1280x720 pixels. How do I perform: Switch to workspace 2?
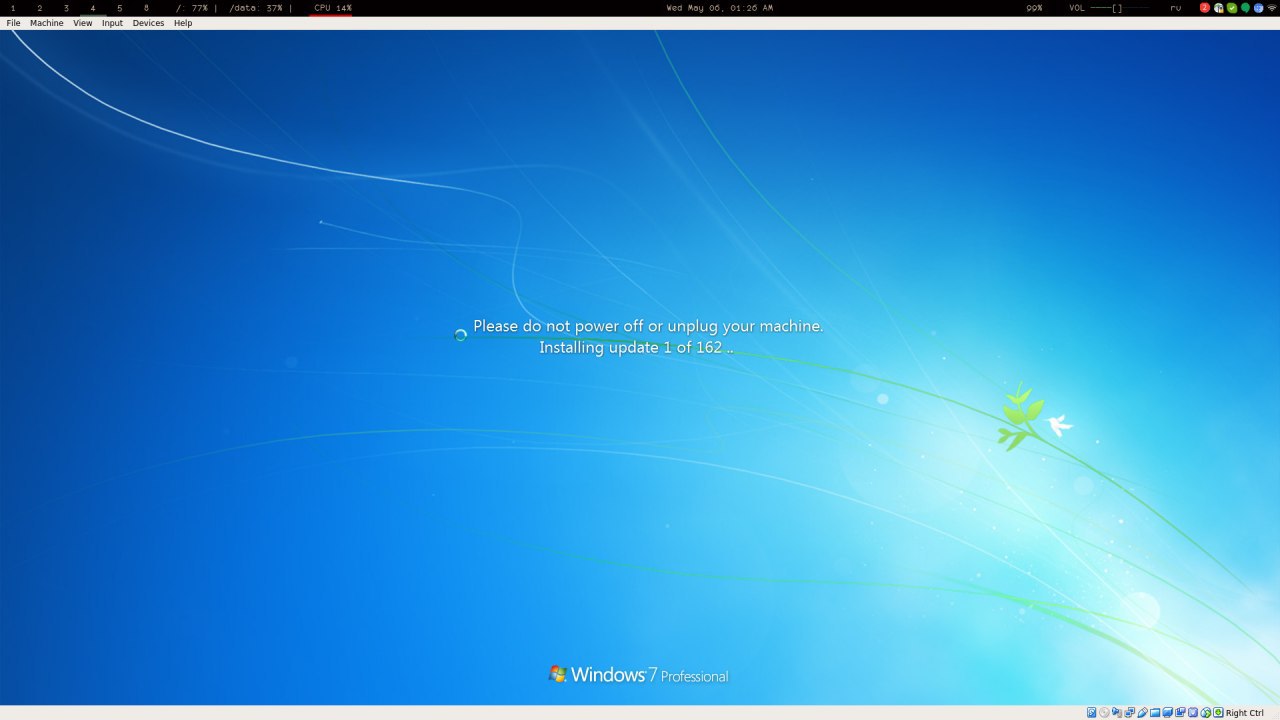pyautogui.click(x=40, y=8)
